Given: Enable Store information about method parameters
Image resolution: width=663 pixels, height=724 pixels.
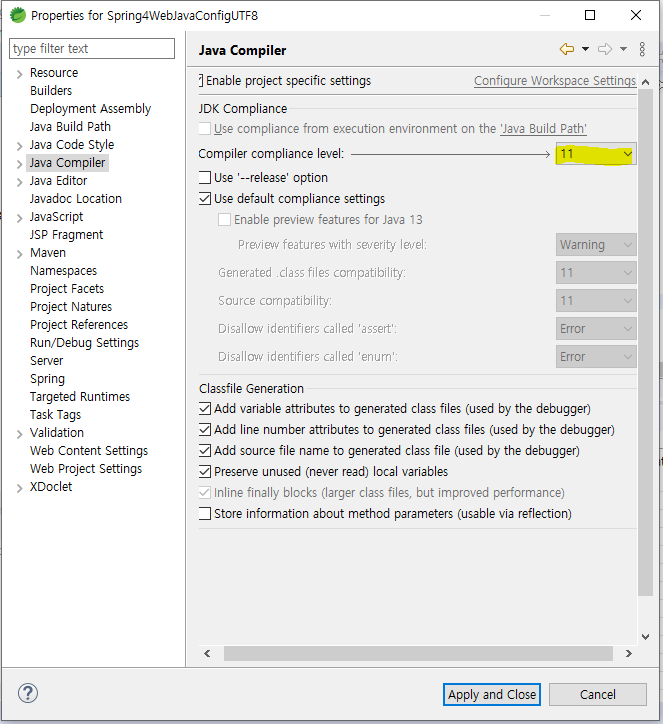Looking at the screenshot, I should pos(205,513).
